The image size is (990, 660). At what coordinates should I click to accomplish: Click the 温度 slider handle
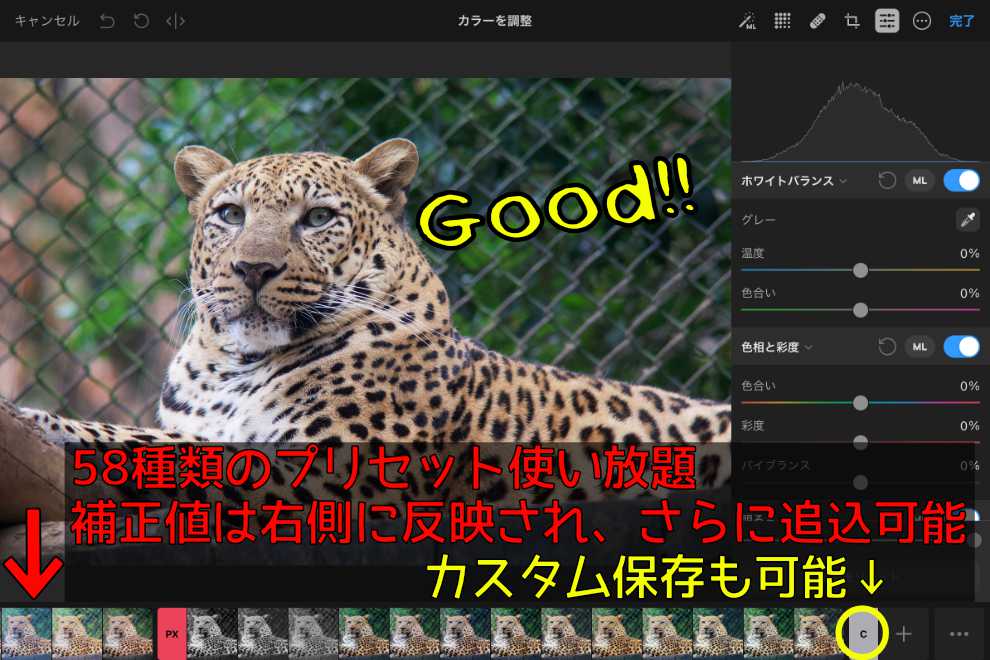(860, 270)
